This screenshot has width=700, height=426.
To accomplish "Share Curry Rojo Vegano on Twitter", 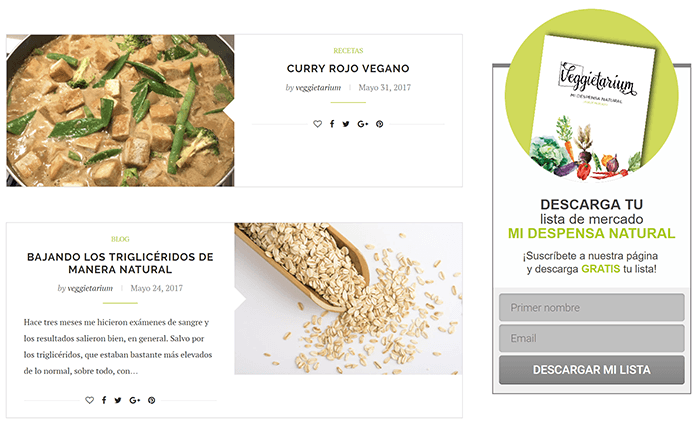I will tap(346, 124).
